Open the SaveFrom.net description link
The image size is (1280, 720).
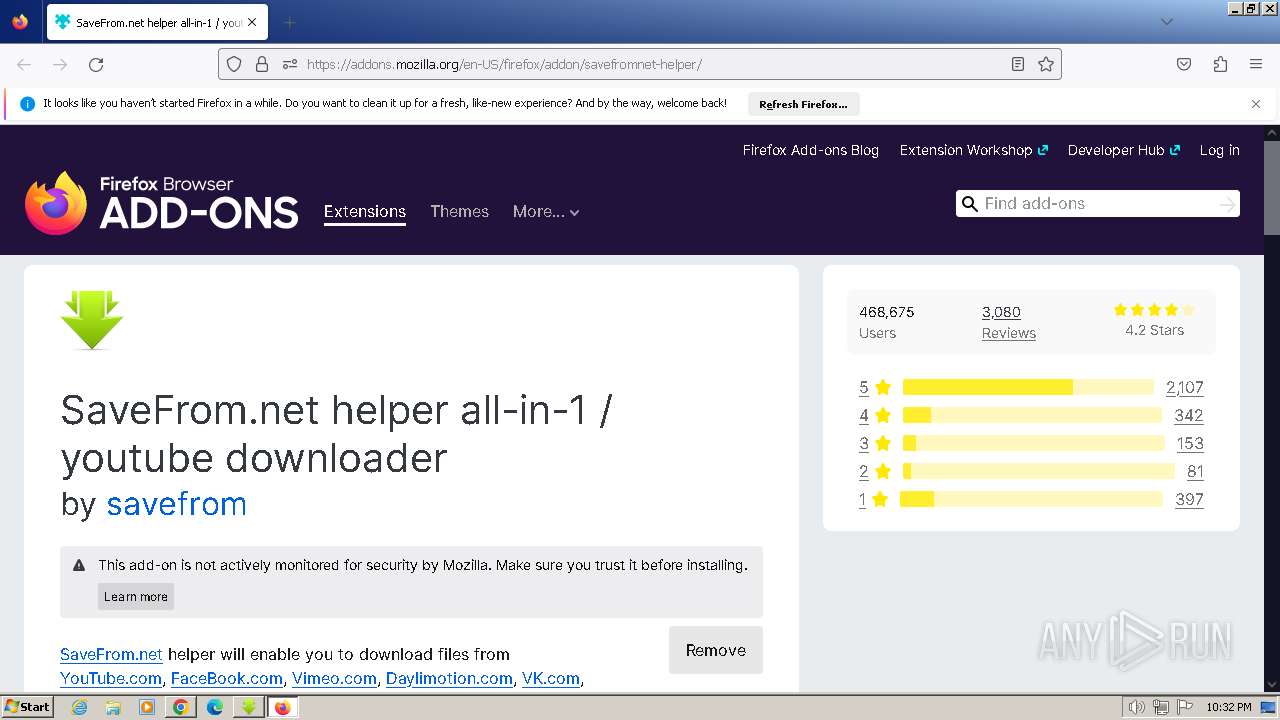(111, 654)
